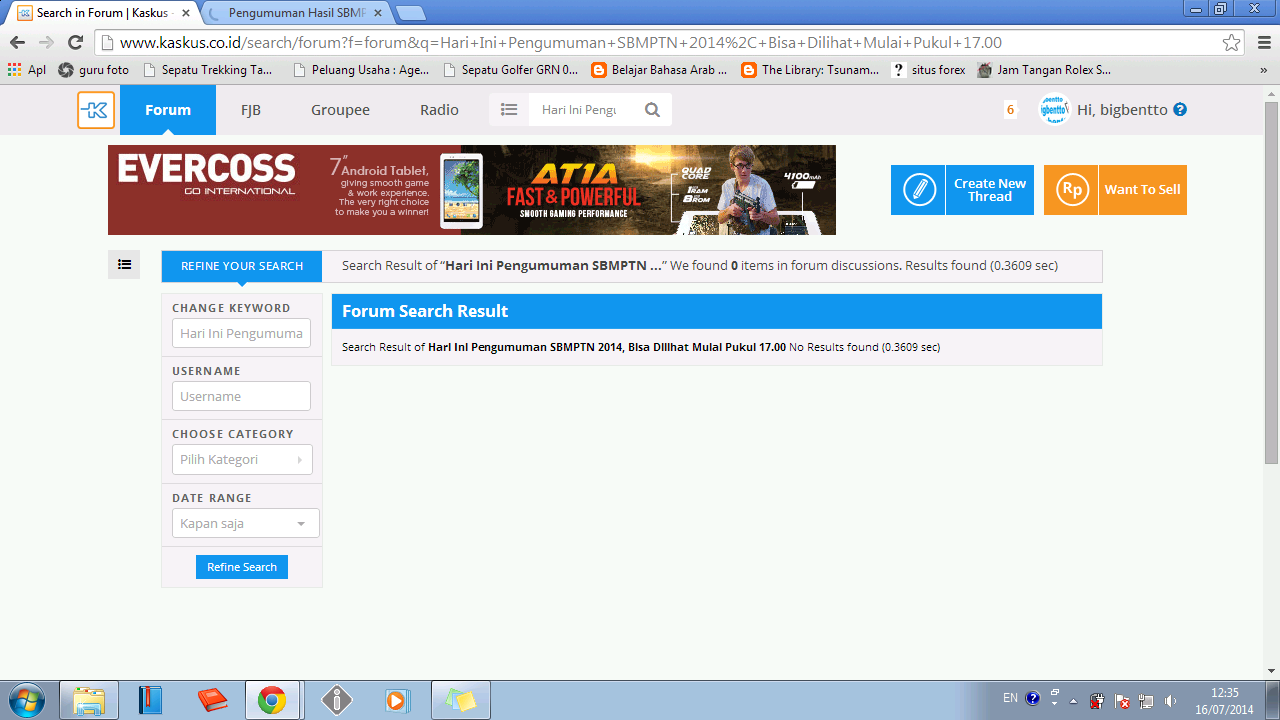This screenshot has height=720, width=1280.
Task: Click the Refine Search button
Action: [x=242, y=567]
